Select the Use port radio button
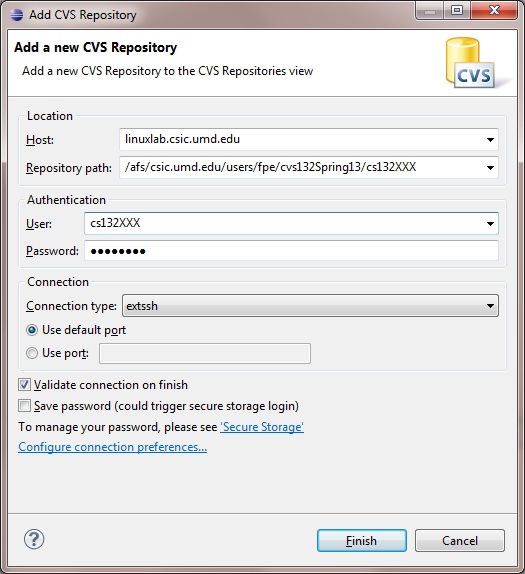The height and width of the screenshot is (574, 525). point(32,353)
